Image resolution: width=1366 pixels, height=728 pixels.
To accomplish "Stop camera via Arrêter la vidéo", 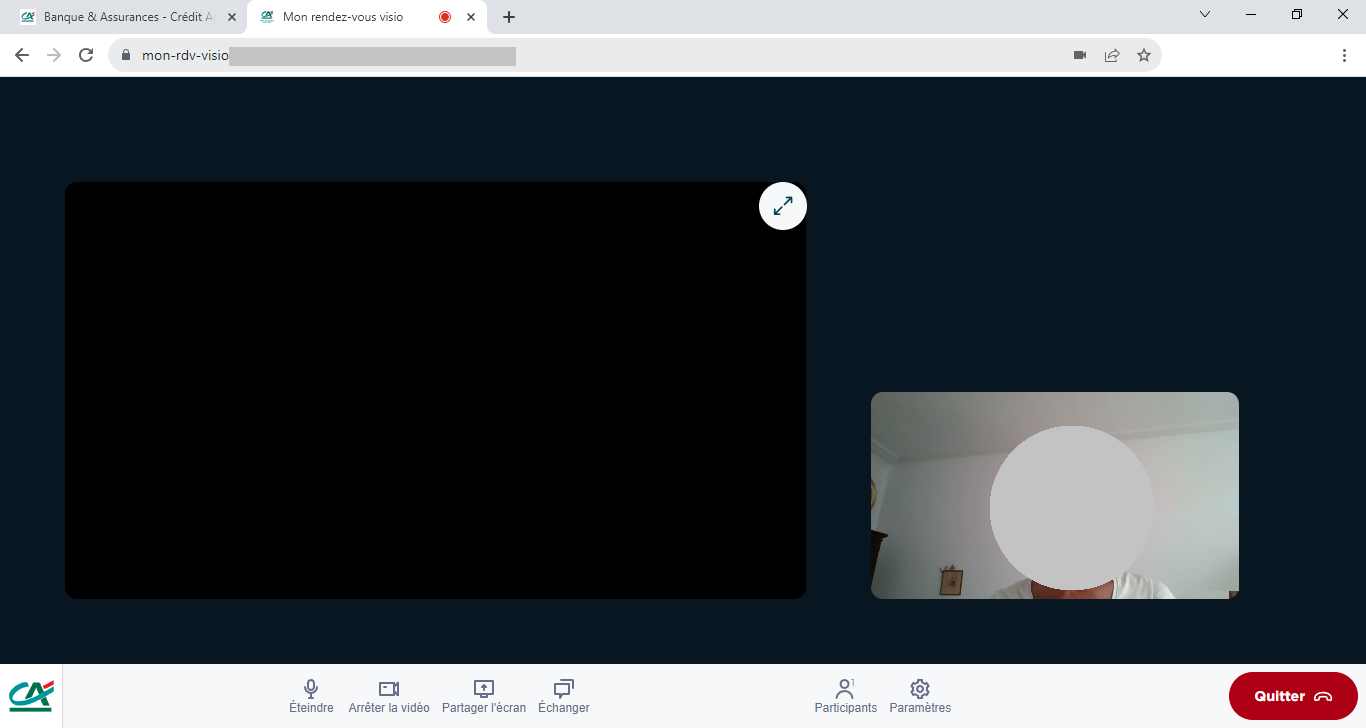I will (x=389, y=696).
